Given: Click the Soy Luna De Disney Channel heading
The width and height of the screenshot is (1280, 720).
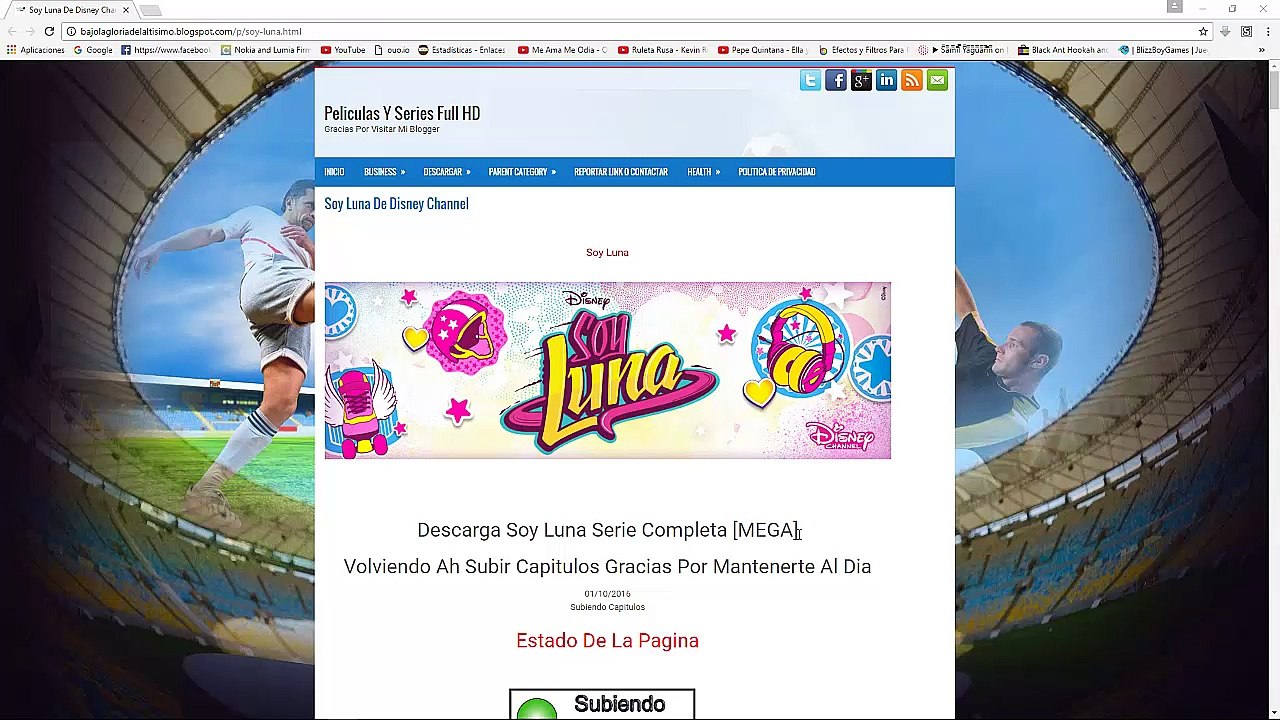Looking at the screenshot, I should tap(396, 204).
